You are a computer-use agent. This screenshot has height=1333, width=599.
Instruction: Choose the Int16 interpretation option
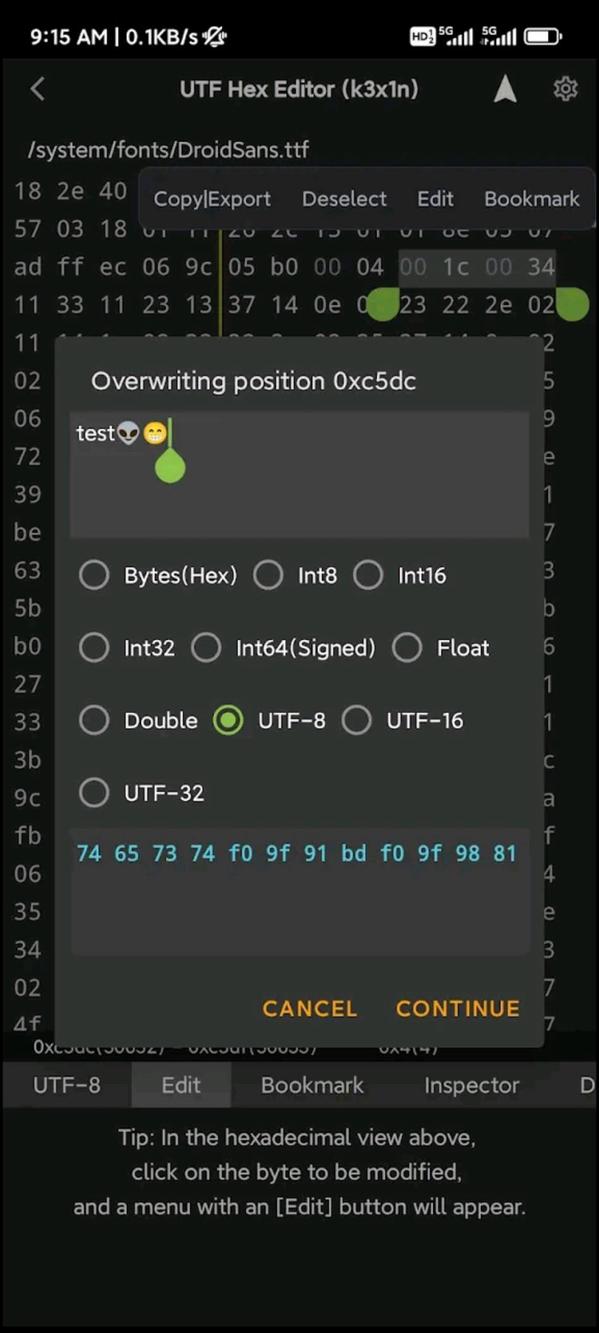tap(369, 575)
